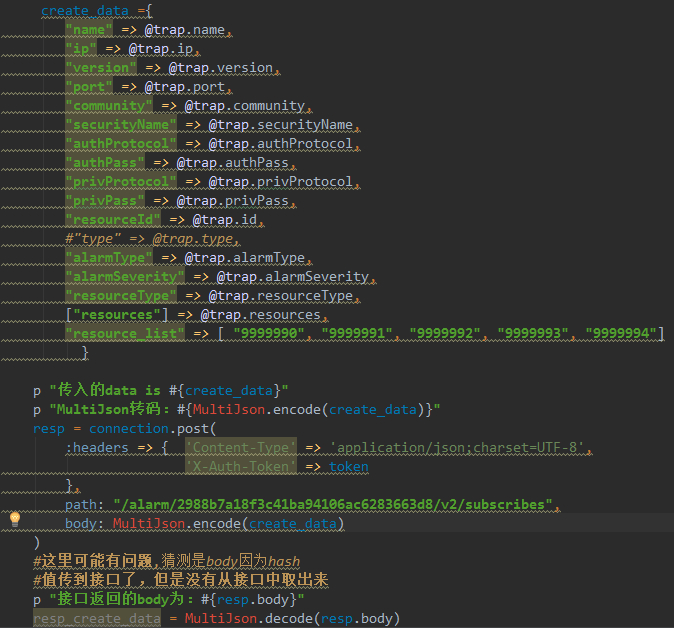Click connection.post method call
The width and height of the screenshot is (674, 628).
pyautogui.click(x=153, y=429)
